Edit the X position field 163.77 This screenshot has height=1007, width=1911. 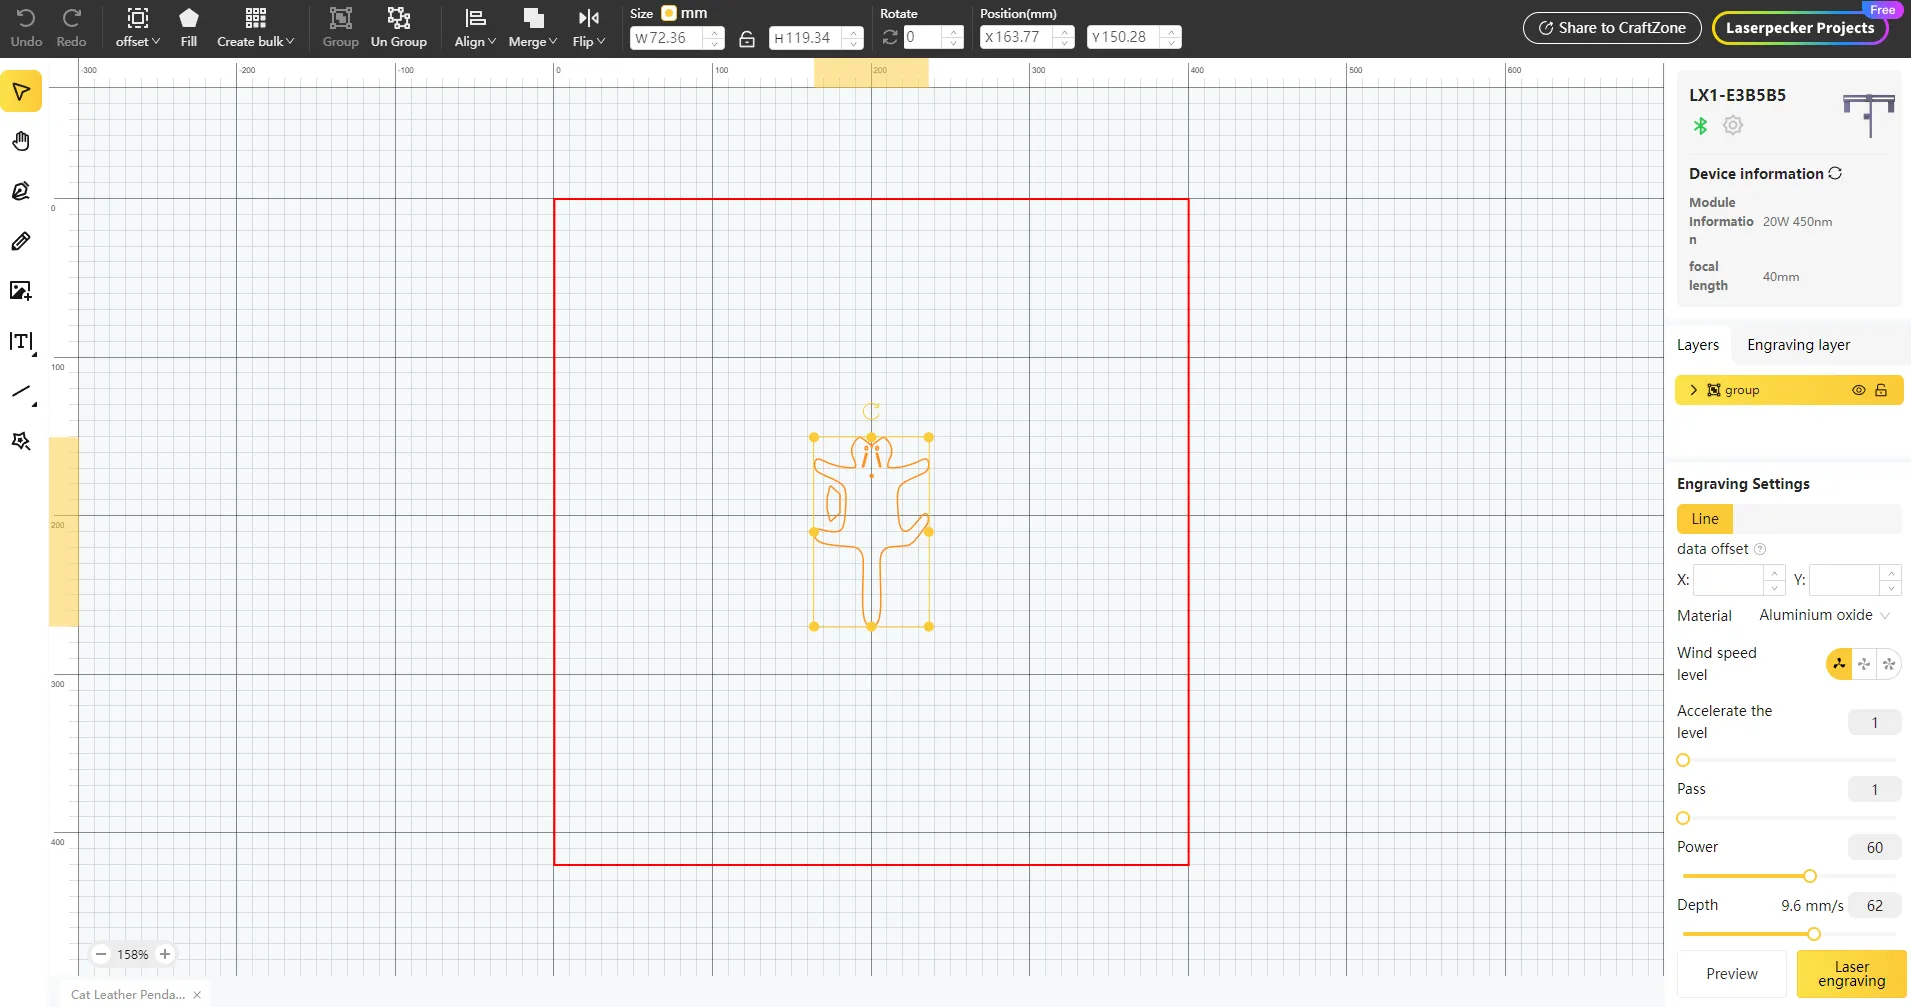coord(1027,37)
